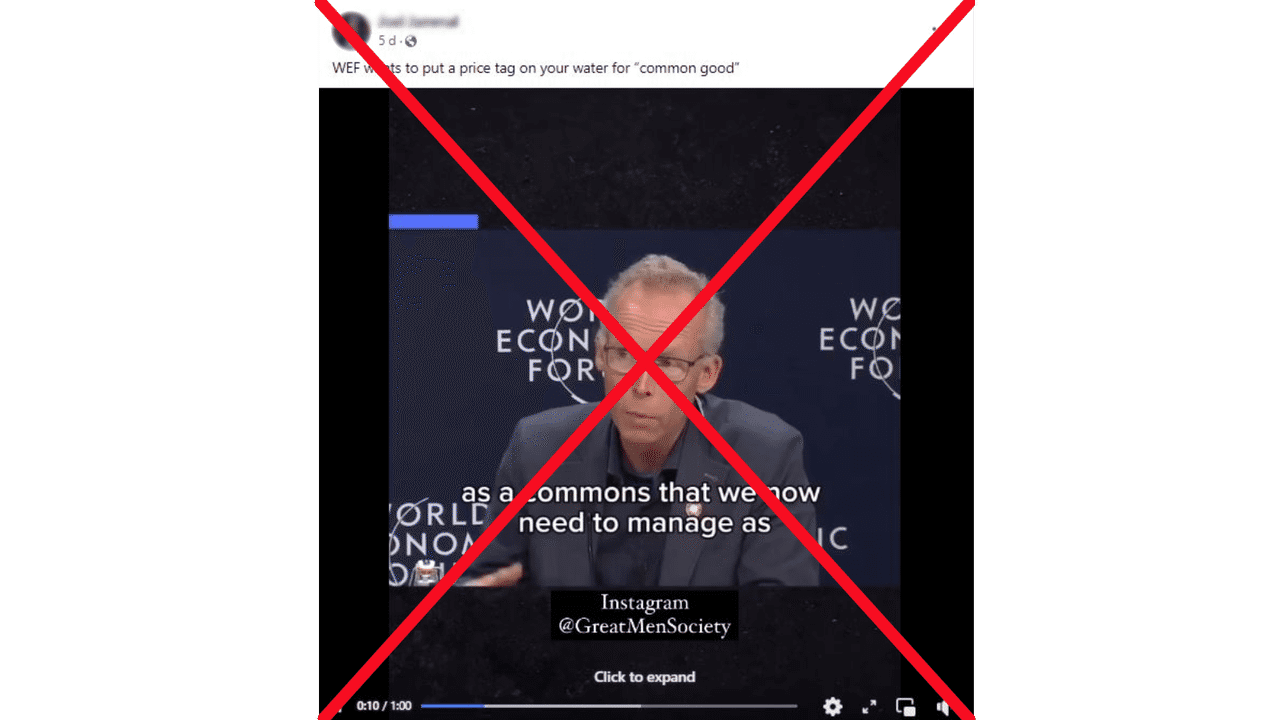Viewport: 1280px width, 720px height.
Task: Click the public globe privacy icon
Action: click(x=411, y=41)
